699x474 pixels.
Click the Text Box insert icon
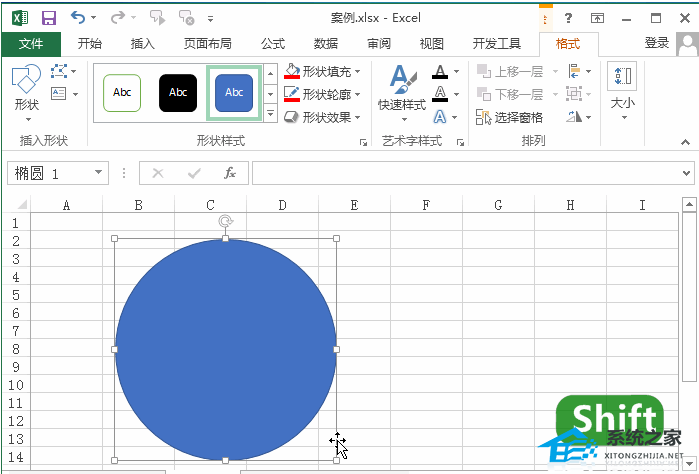(59, 94)
